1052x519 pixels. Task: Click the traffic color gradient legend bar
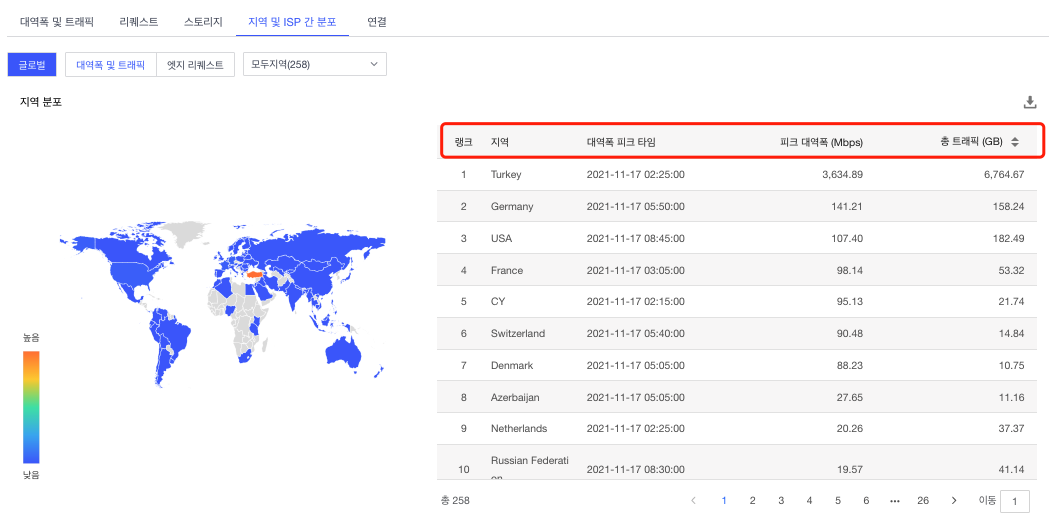tap(31, 407)
